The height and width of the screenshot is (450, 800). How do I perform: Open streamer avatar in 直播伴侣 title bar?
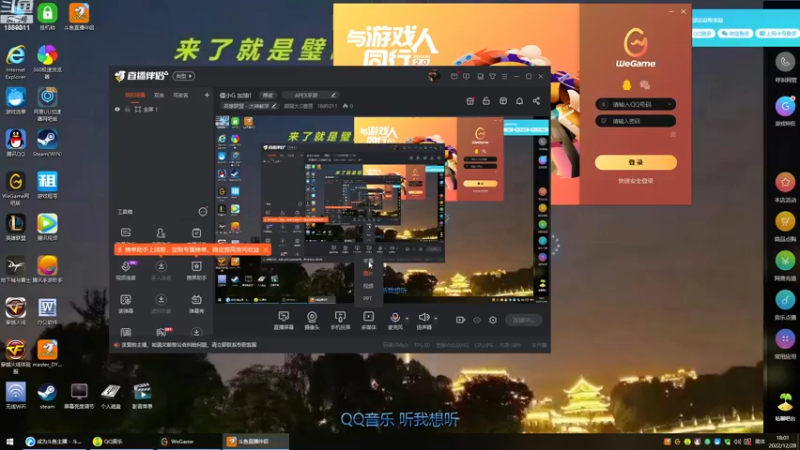click(434, 76)
